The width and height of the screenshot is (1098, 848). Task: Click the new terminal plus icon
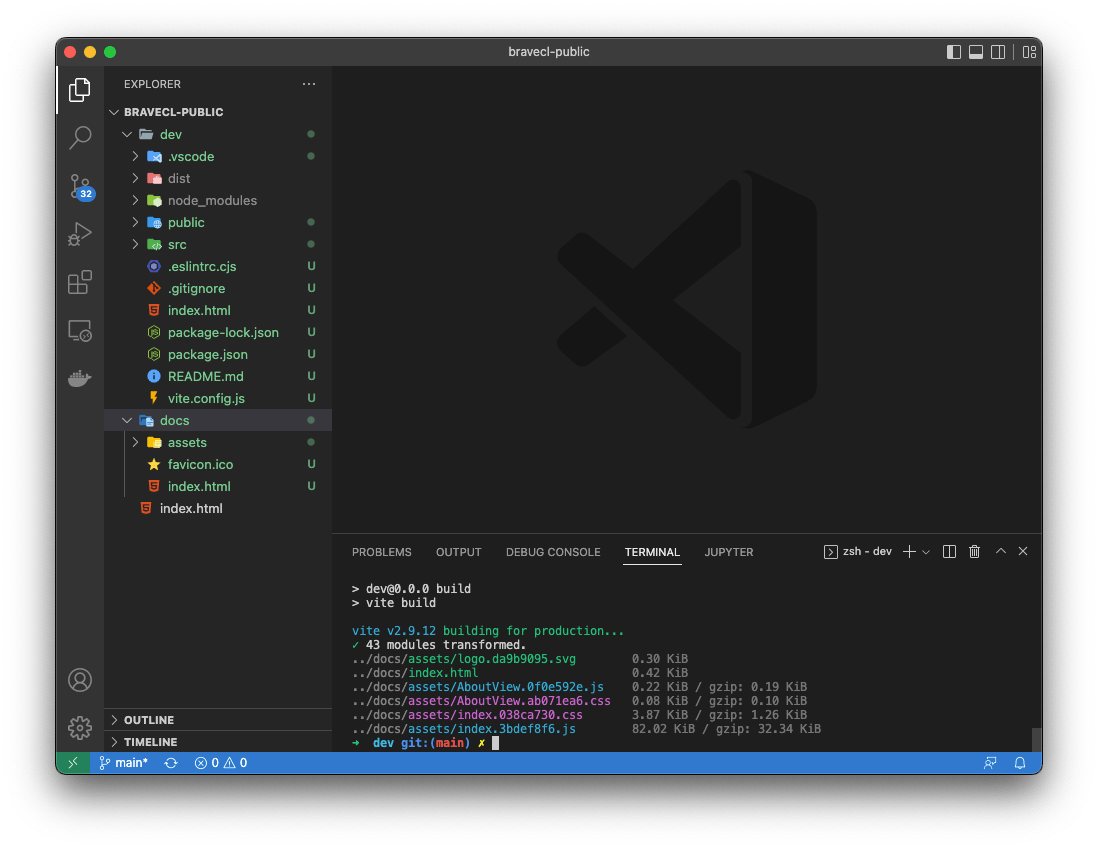tap(909, 552)
